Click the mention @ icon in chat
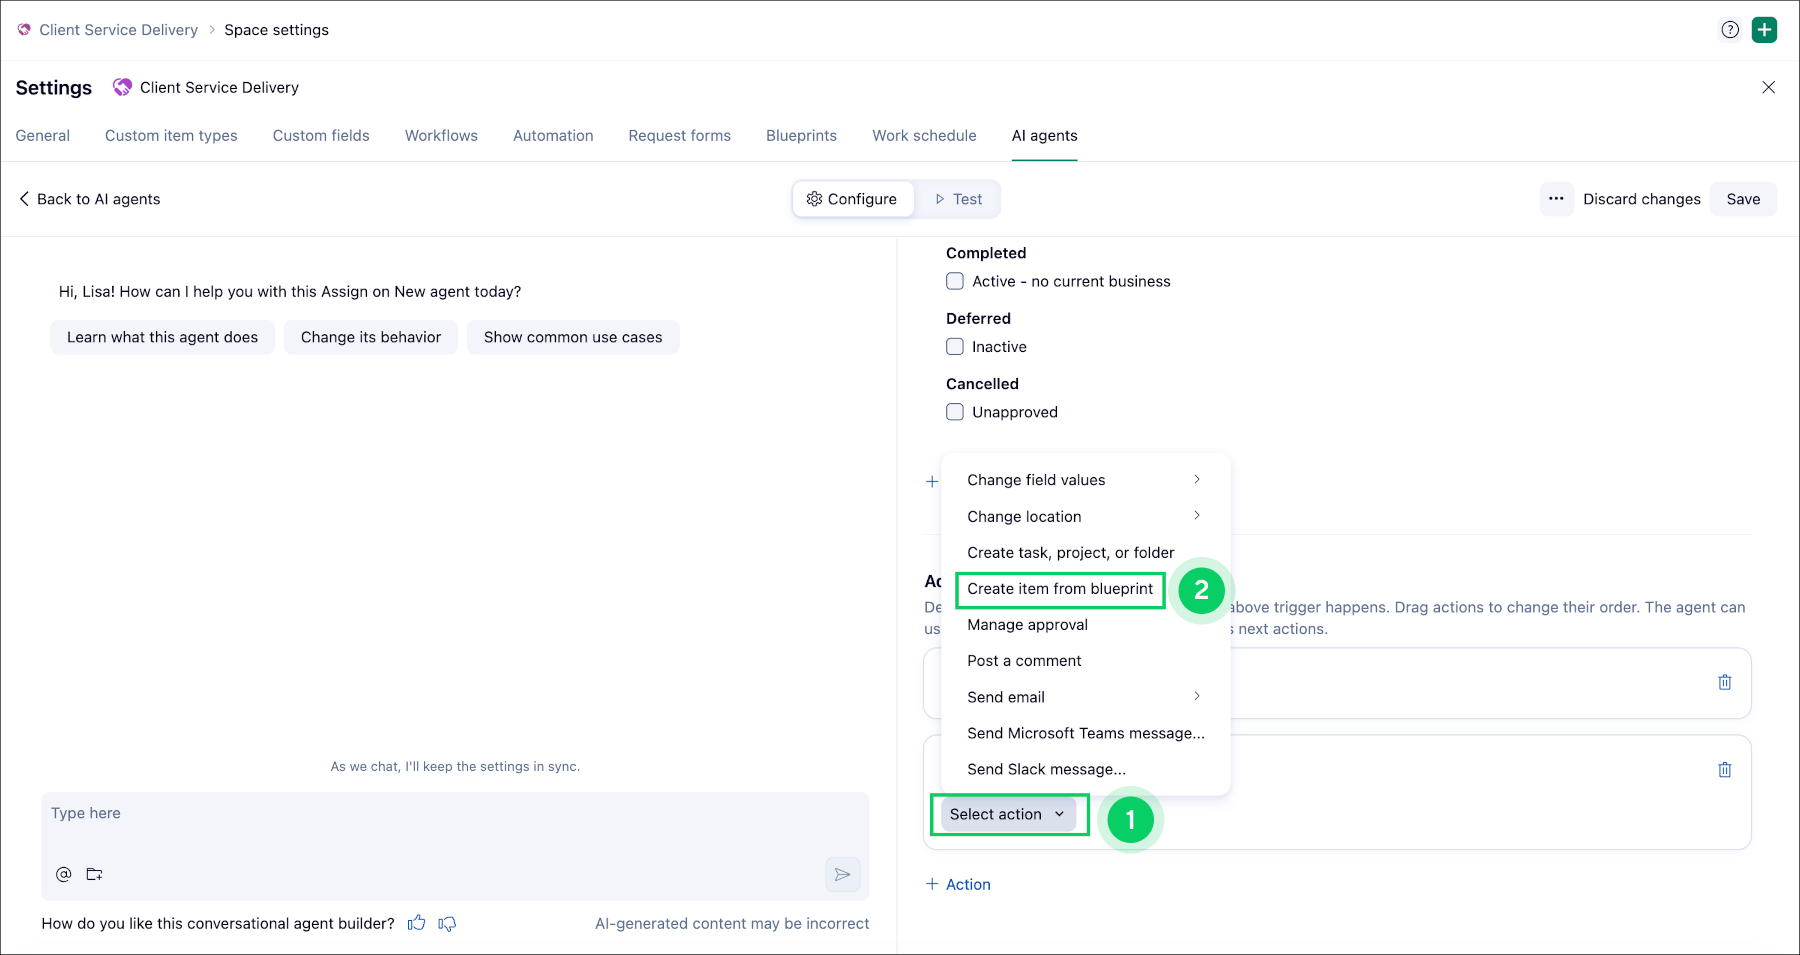This screenshot has height=955, width=1800. (64, 874)
